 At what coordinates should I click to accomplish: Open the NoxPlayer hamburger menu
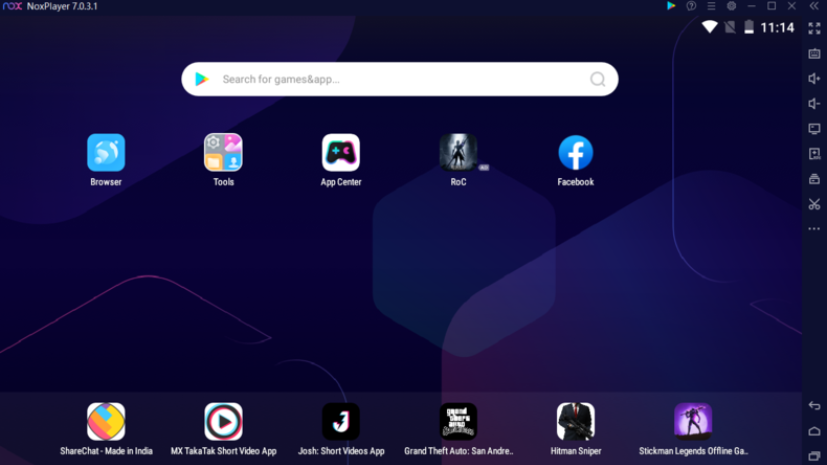pyautogui.click(x=711, y=6)
